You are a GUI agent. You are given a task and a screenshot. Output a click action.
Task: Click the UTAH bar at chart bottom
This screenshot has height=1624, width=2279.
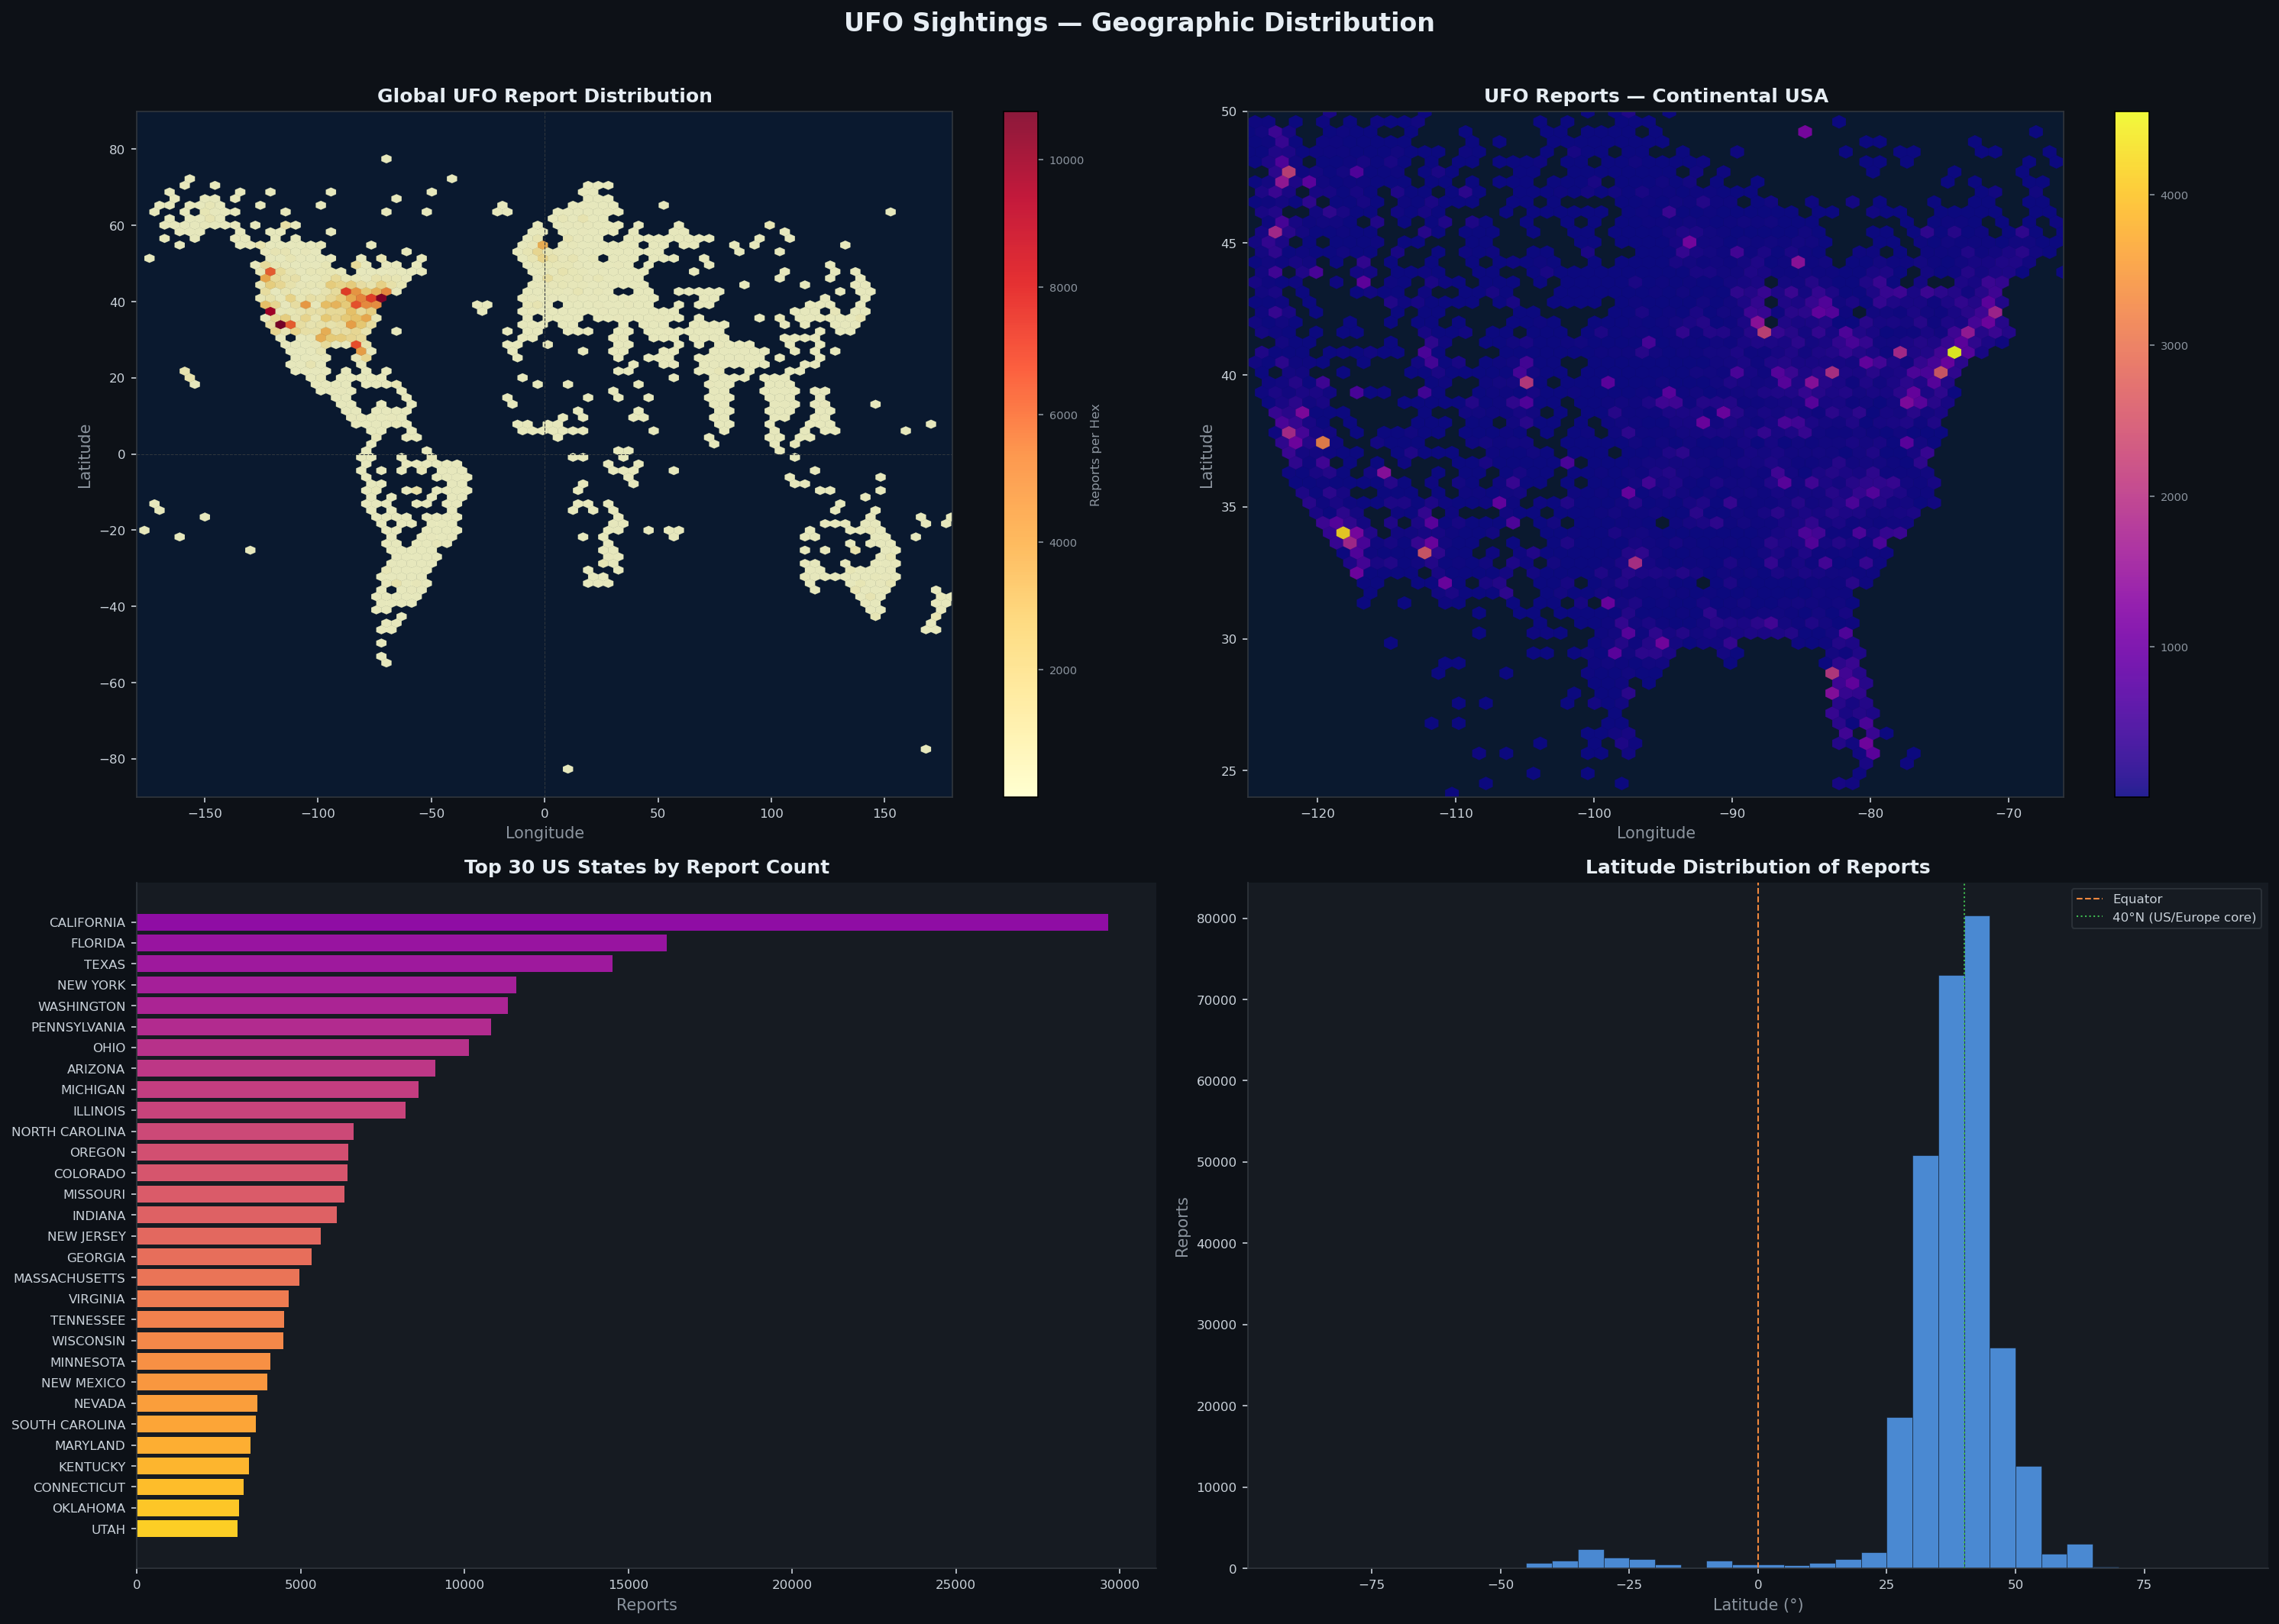pos(186,1528)
